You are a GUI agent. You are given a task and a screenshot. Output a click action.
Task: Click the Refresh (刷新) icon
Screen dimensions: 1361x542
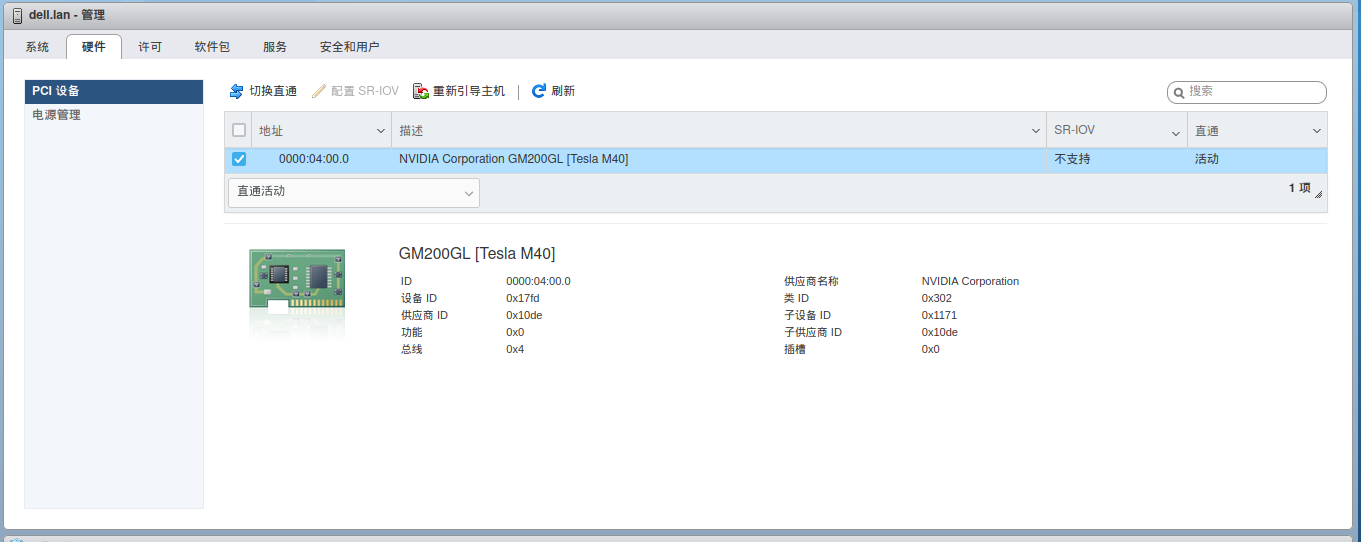[539, 91]
